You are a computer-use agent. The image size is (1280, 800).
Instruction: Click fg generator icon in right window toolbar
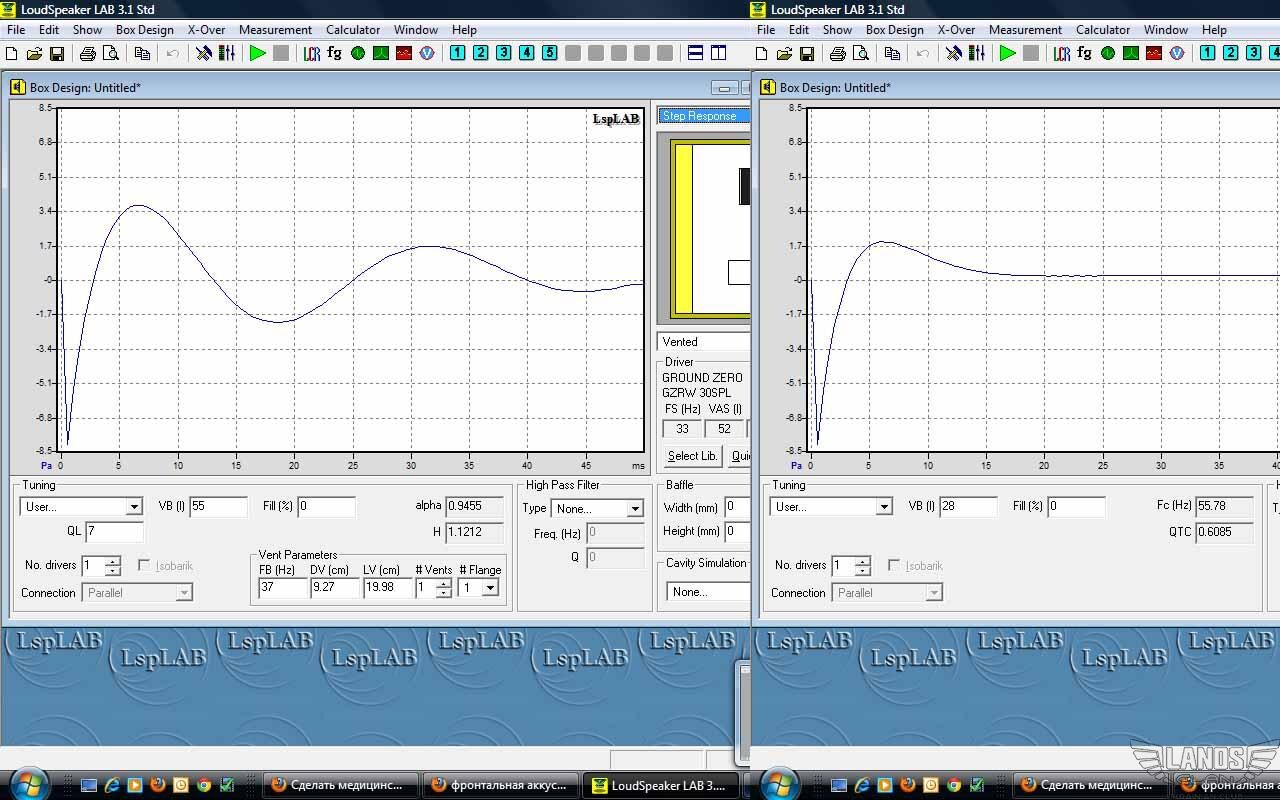pyautogui.click(x=1084, y=53)
